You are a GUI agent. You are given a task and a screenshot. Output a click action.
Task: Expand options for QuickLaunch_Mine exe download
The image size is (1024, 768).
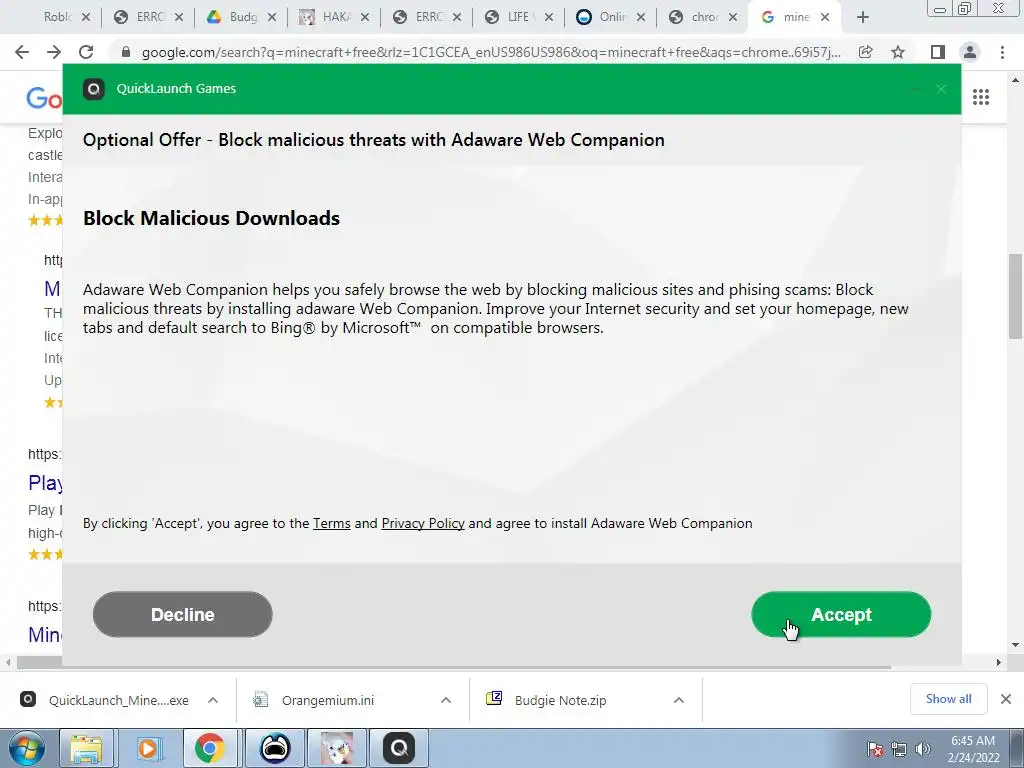tap(213, 700)
